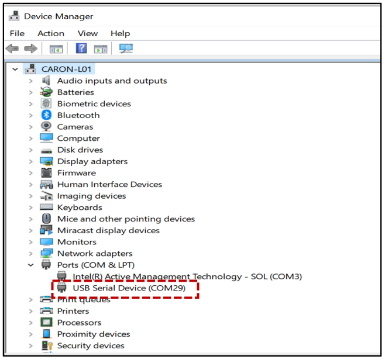Click the Computer monitor icon
This screenshot has height=360, width=385.
click(x=46, y=138)
